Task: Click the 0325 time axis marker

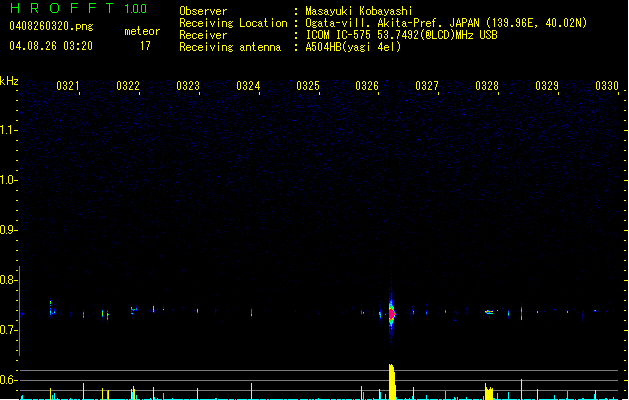Action: tap(308, 86)
